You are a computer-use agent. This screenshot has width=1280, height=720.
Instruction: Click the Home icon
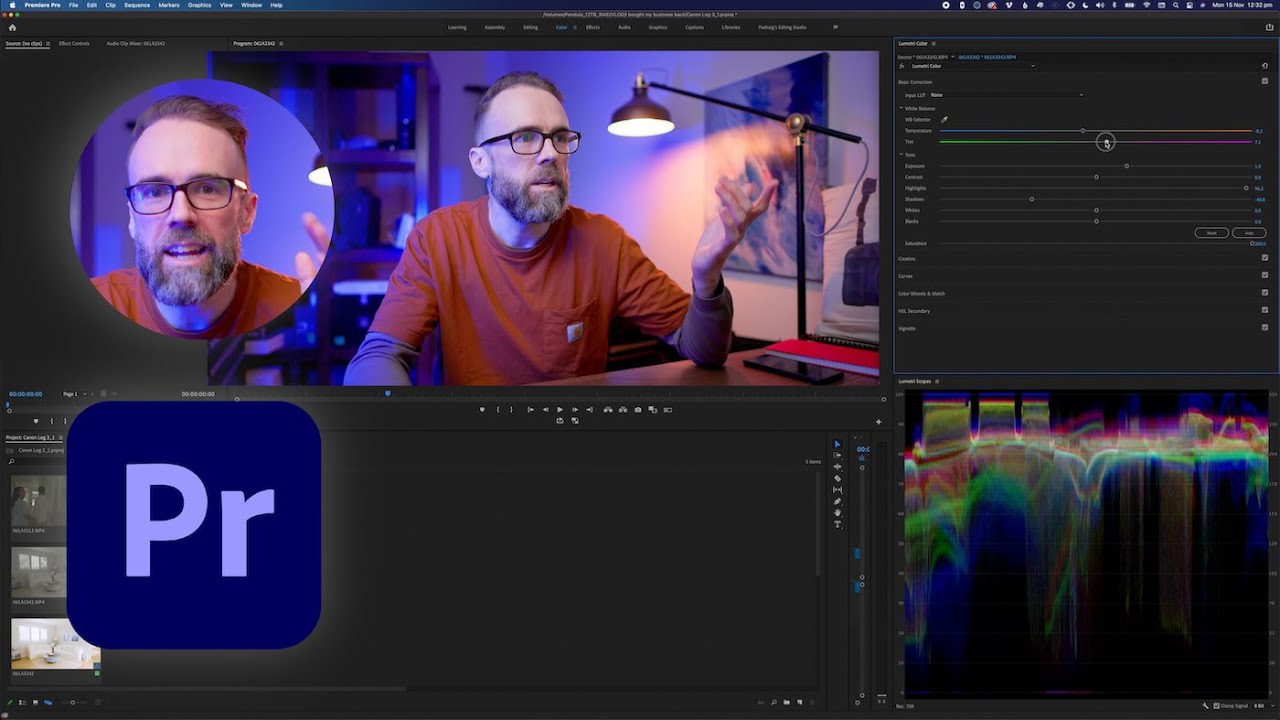pyautogui.click(x=12, y=27)
